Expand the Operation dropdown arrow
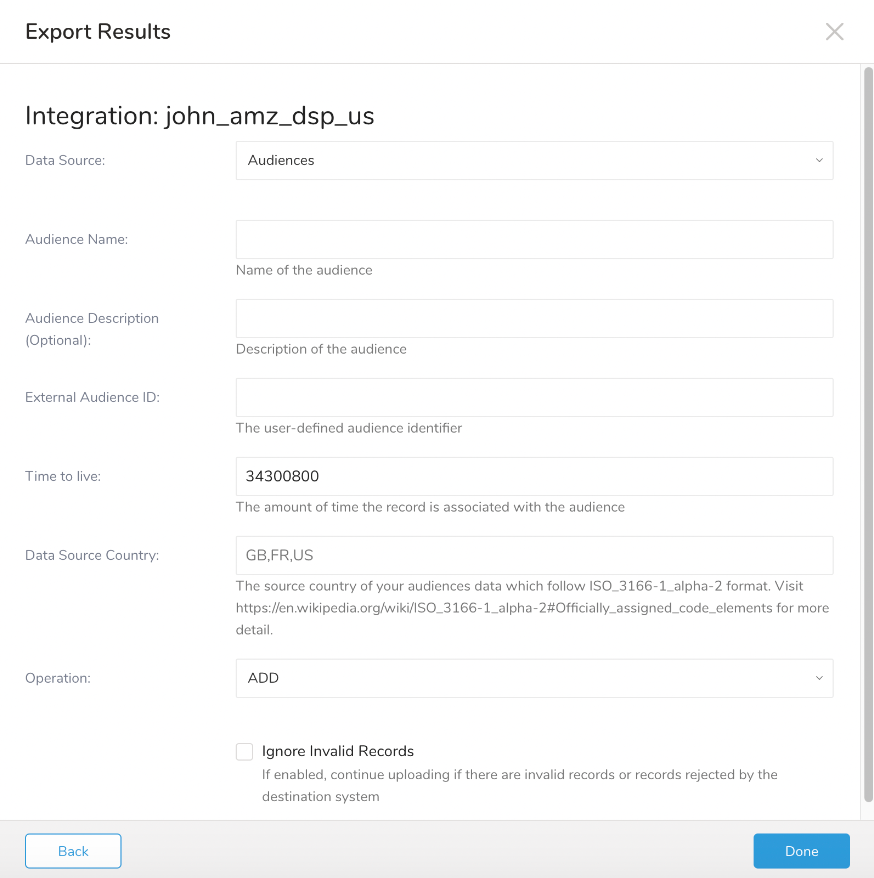The image size is (874, 878). click(818, 678)
